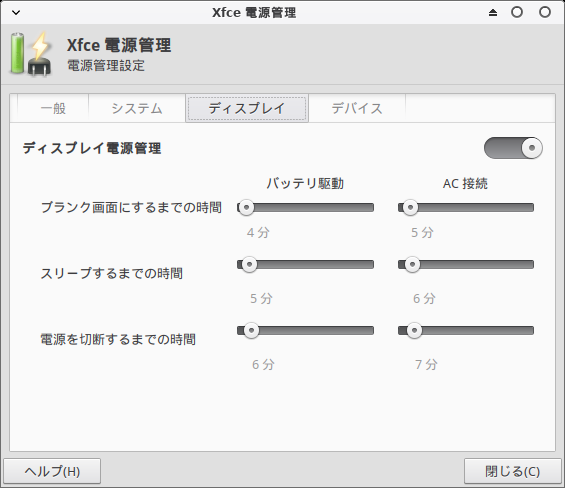The height and width of the screenshot is (488, 565).
Task: Click the 5 分 value under the battery sleep slider
Action: click(262, 298)
